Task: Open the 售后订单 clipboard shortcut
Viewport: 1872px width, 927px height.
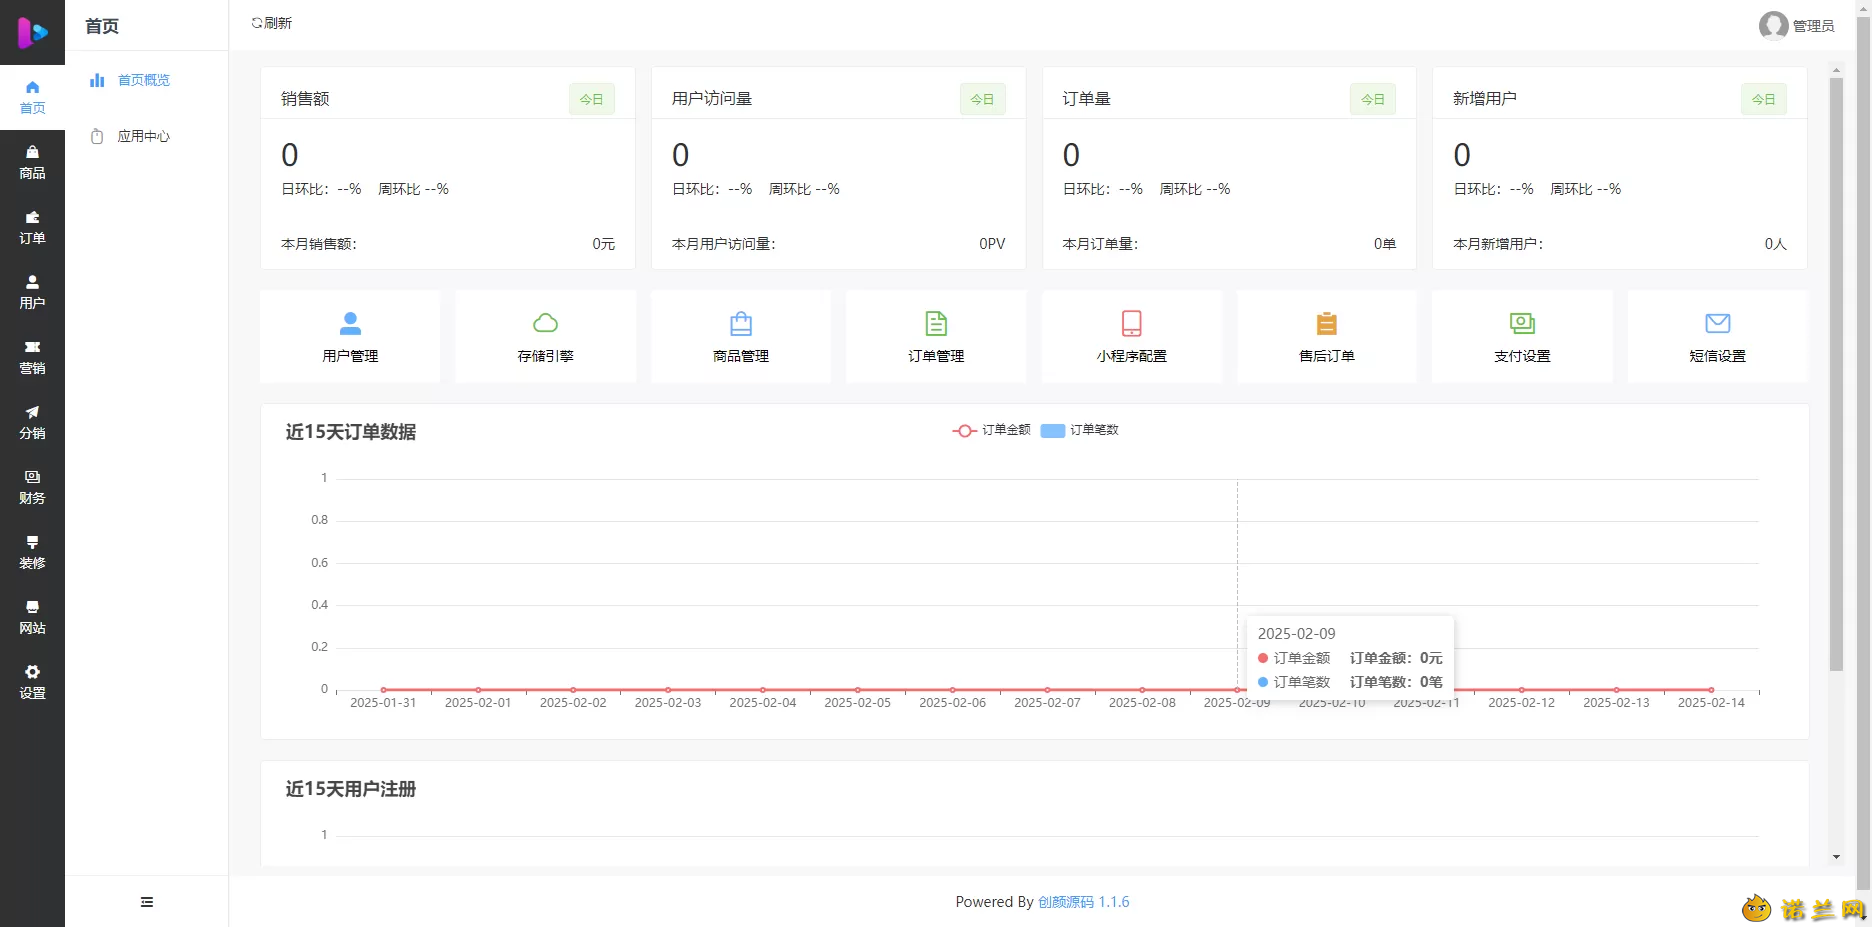Action: pyautogui.click(x=1327, y=337)
